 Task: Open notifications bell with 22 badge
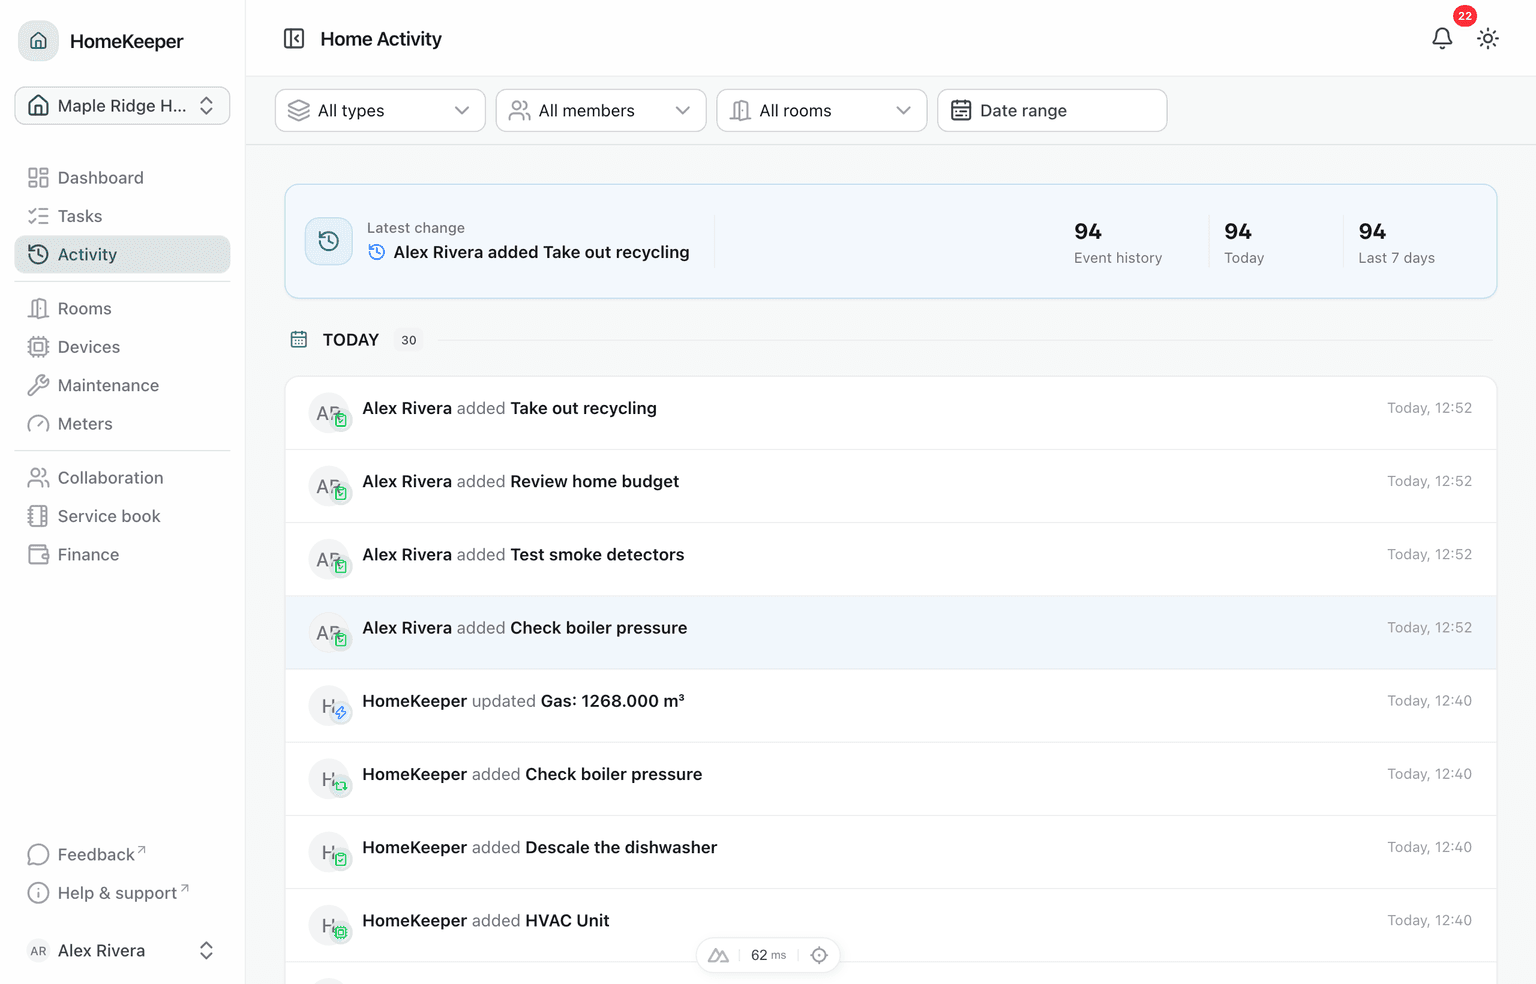pos(1442,39)
